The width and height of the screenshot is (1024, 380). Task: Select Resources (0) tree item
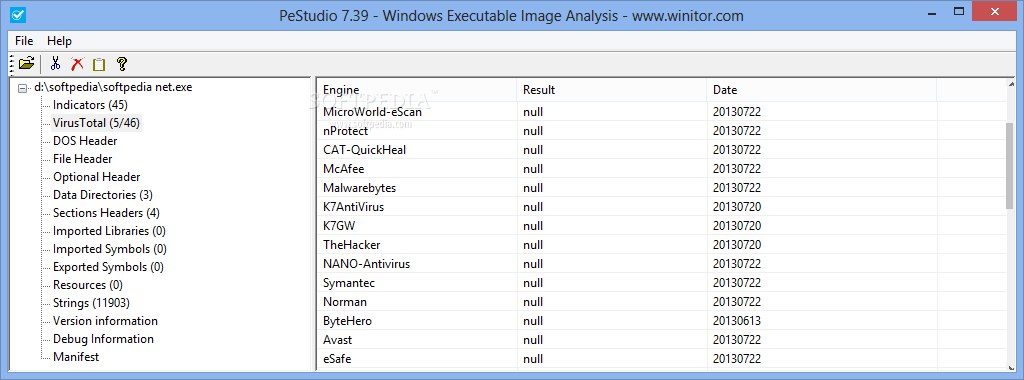coord(88,285)
